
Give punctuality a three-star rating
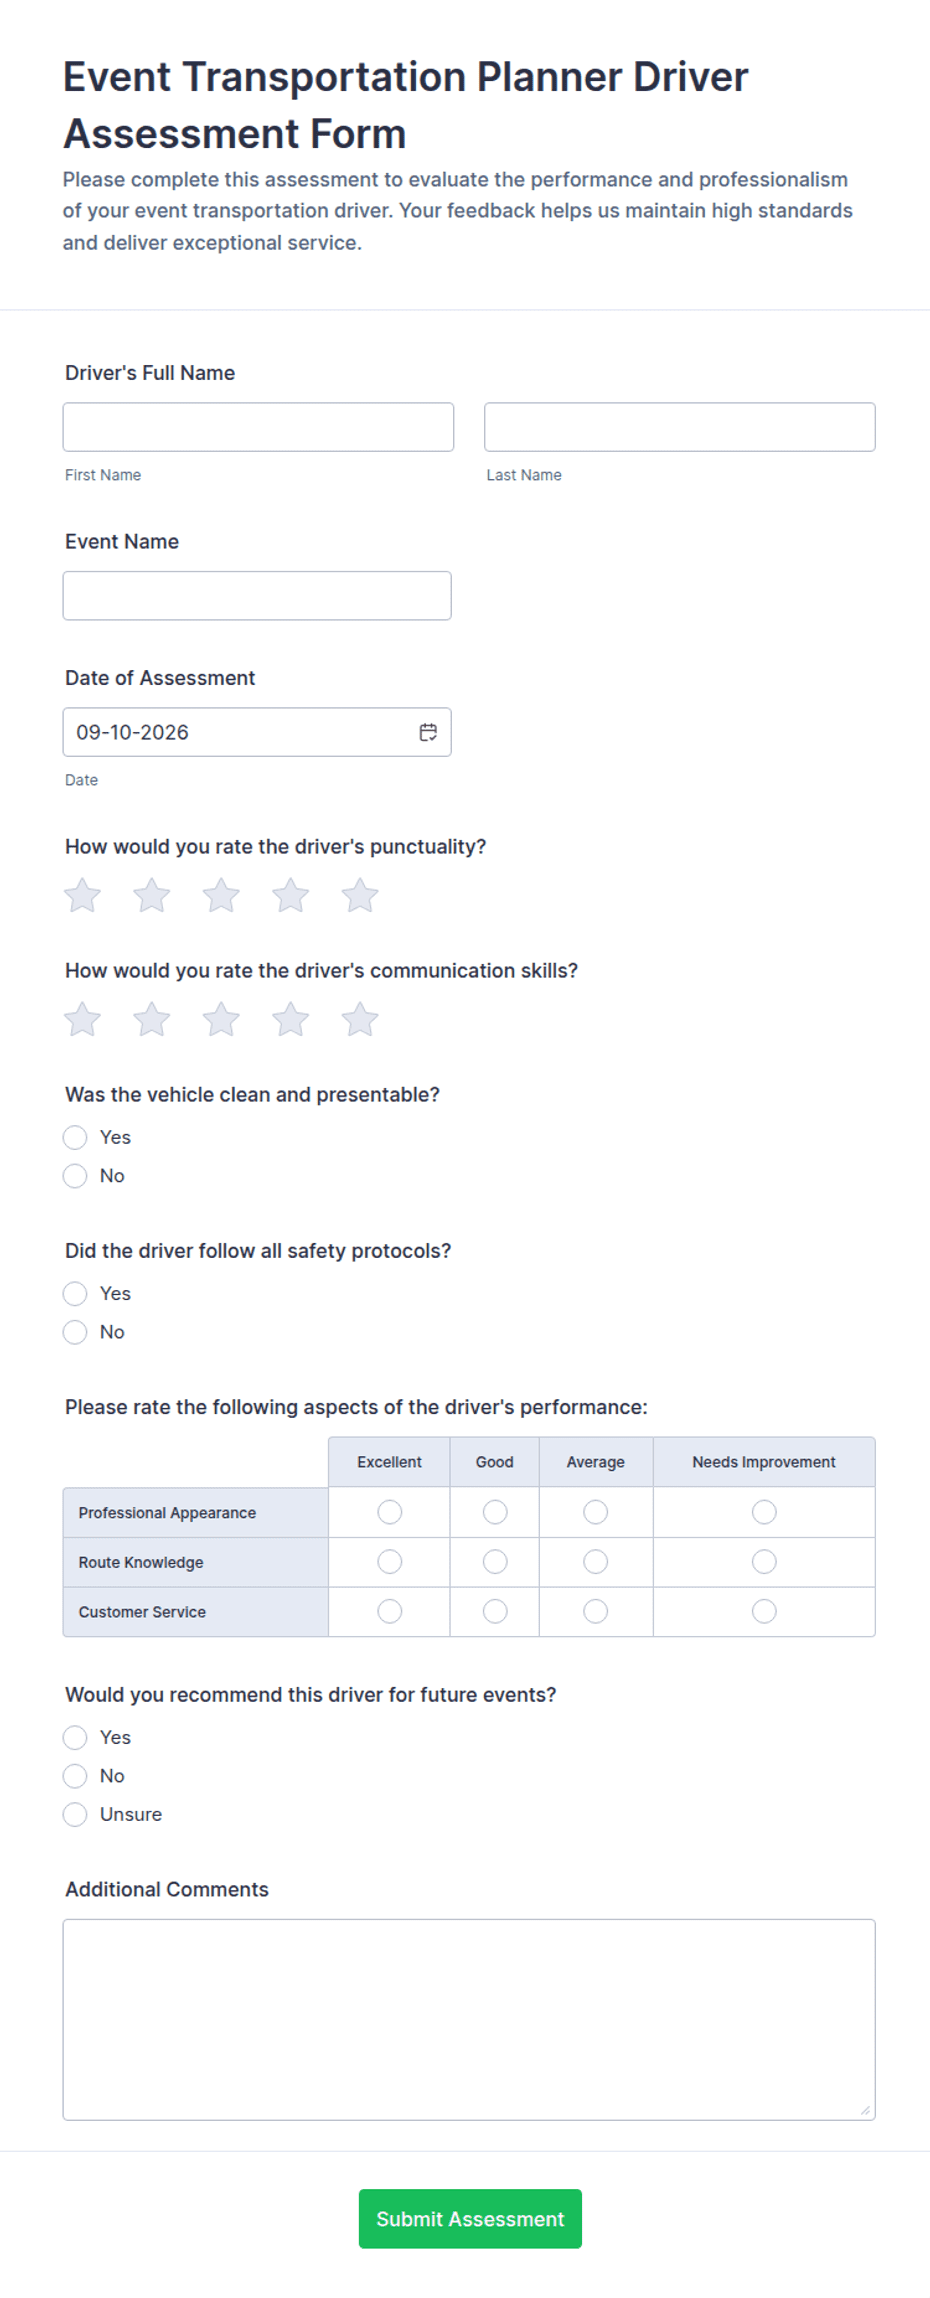[x=221, y=895]
